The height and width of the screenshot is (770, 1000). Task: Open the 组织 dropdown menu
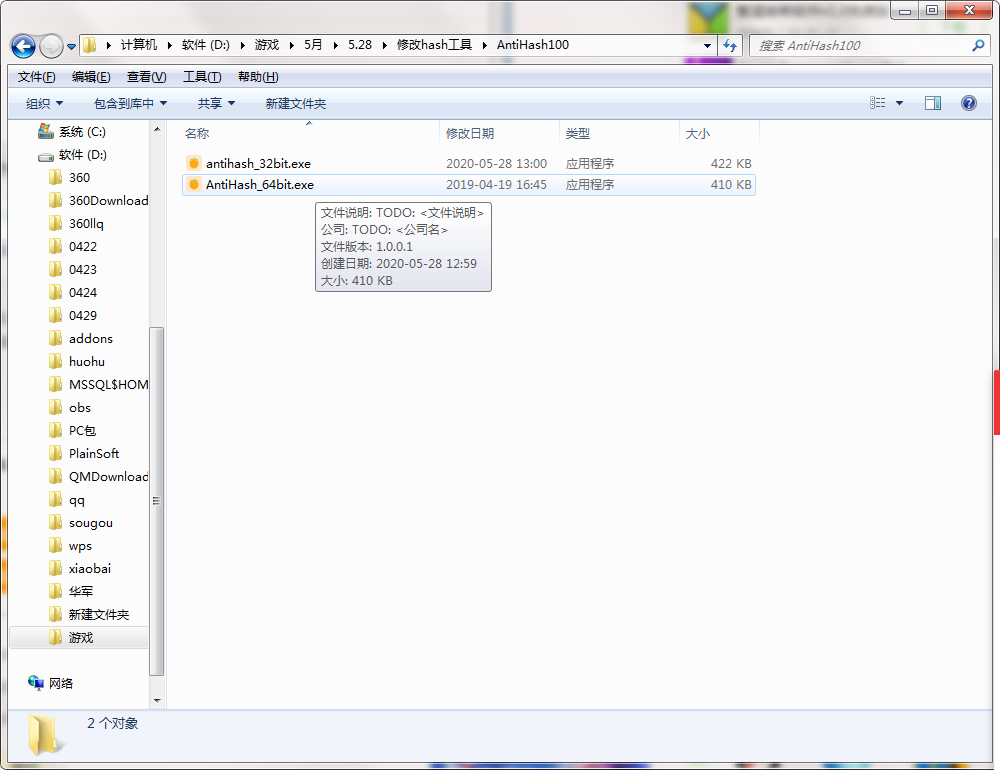(44, 103)
